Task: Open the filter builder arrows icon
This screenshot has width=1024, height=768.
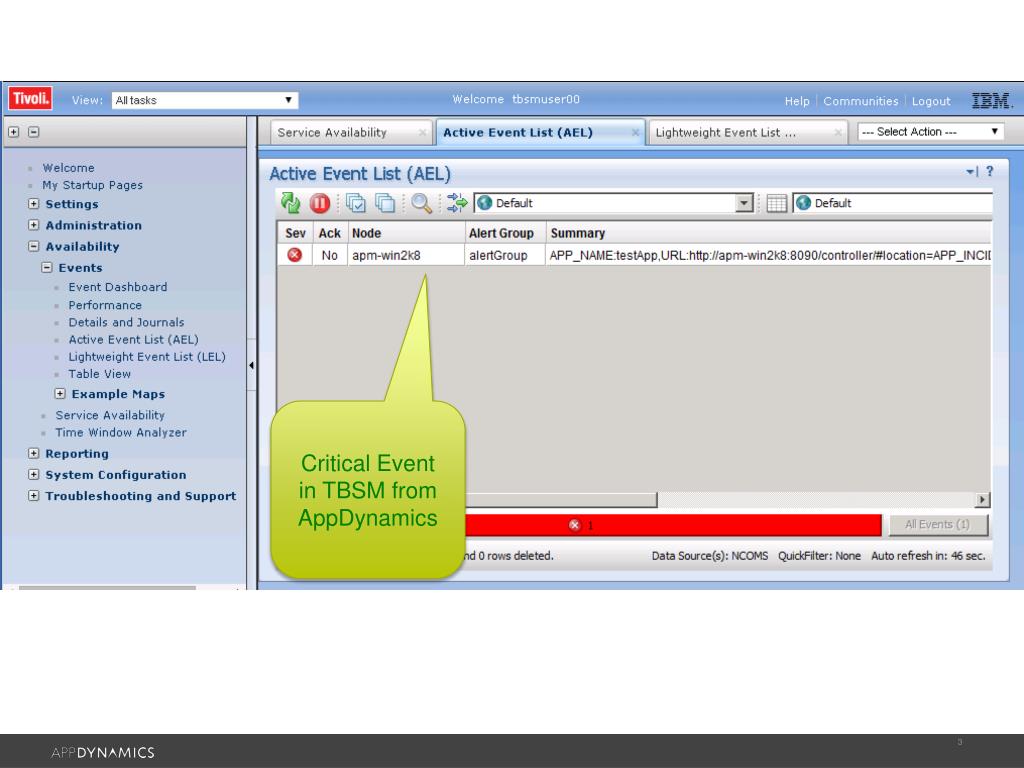Action: click(x=457, y=203)
